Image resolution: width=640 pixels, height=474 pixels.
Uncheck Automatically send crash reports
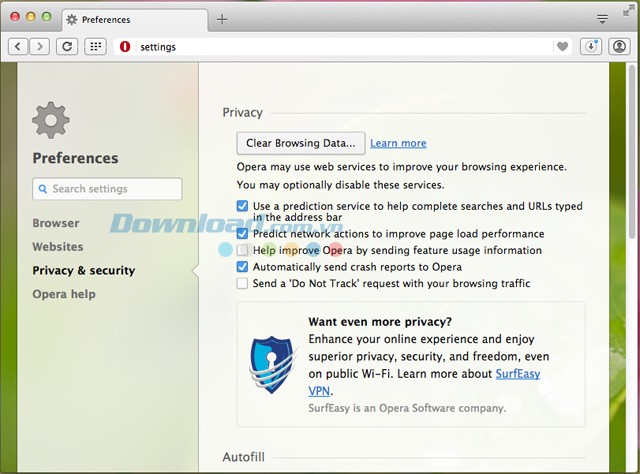(243, 267)
